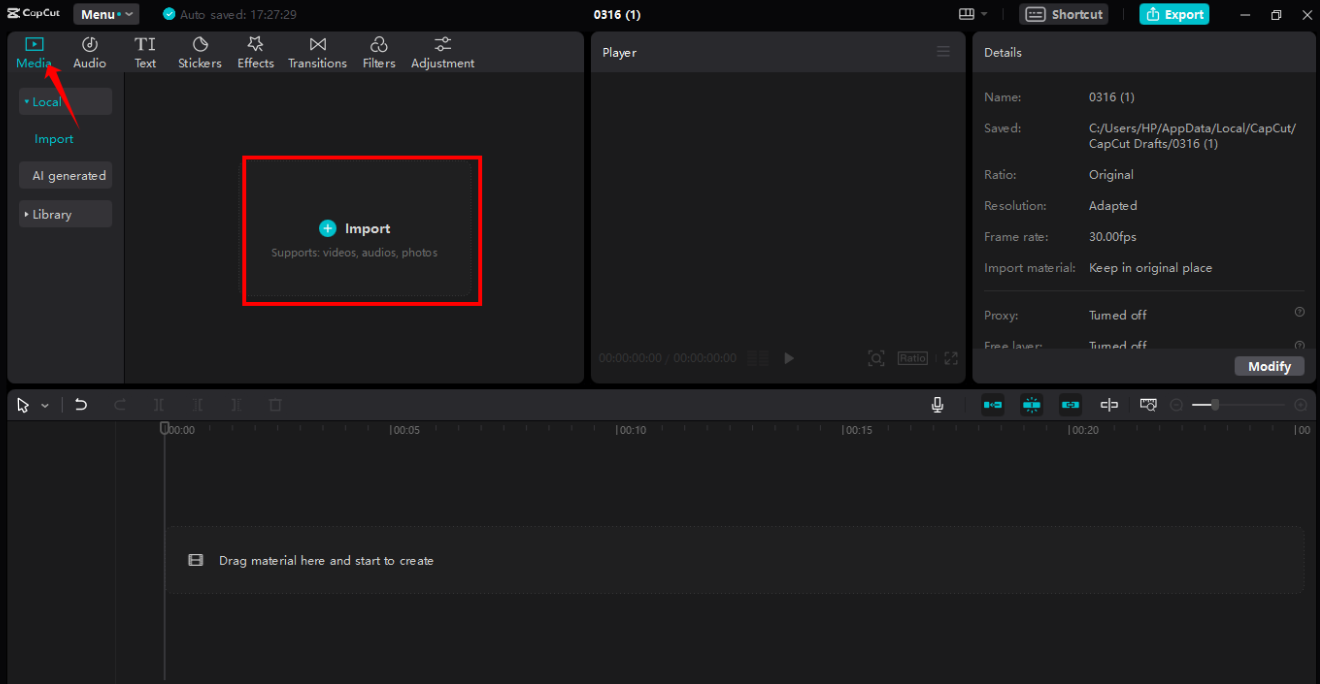Click the Undo arrow
The height and width of the screenshot is (684, 1320).
click(x=81, y=404)
